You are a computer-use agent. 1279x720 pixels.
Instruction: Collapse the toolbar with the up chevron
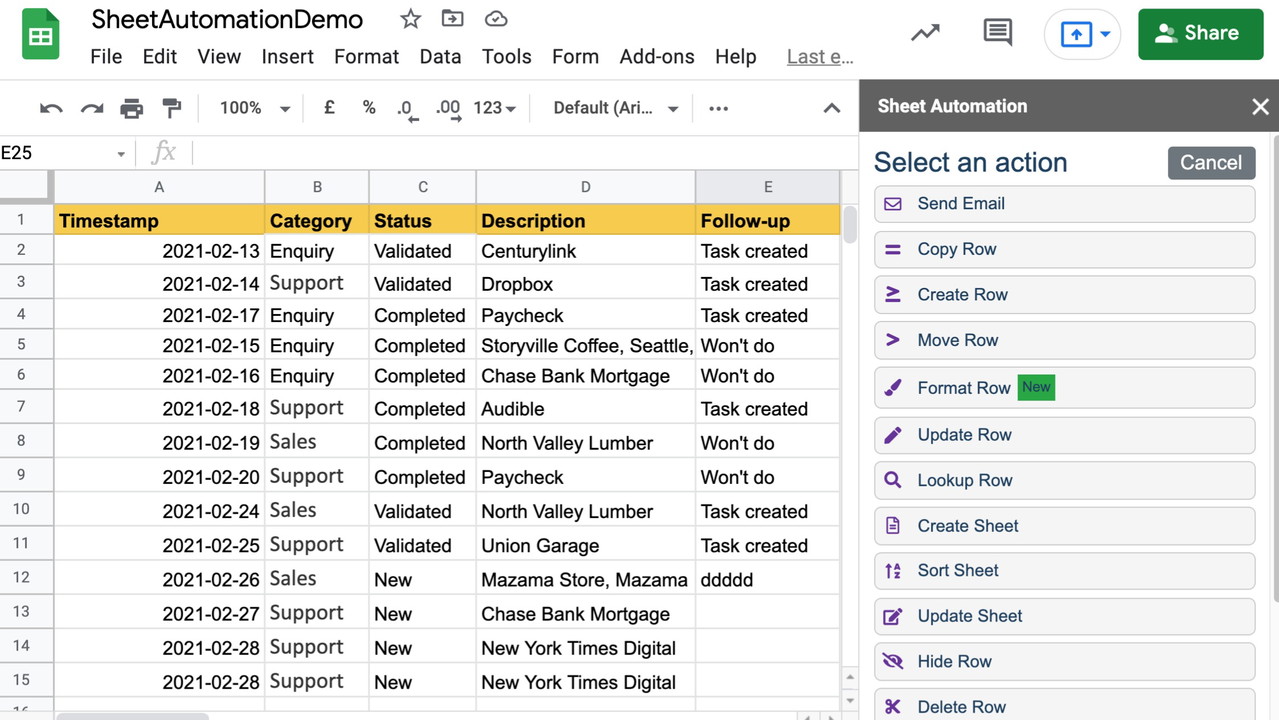[x=831, y=108]
